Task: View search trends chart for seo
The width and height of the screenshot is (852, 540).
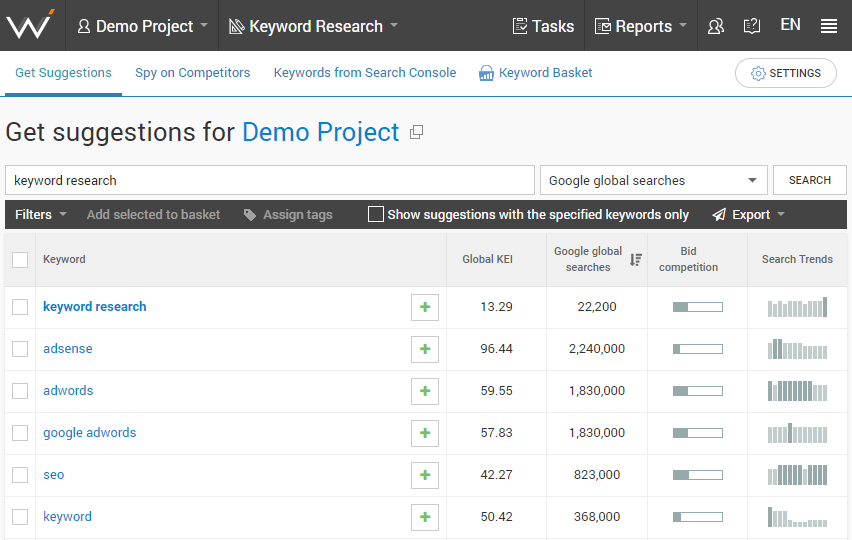Action: [797, 475]
